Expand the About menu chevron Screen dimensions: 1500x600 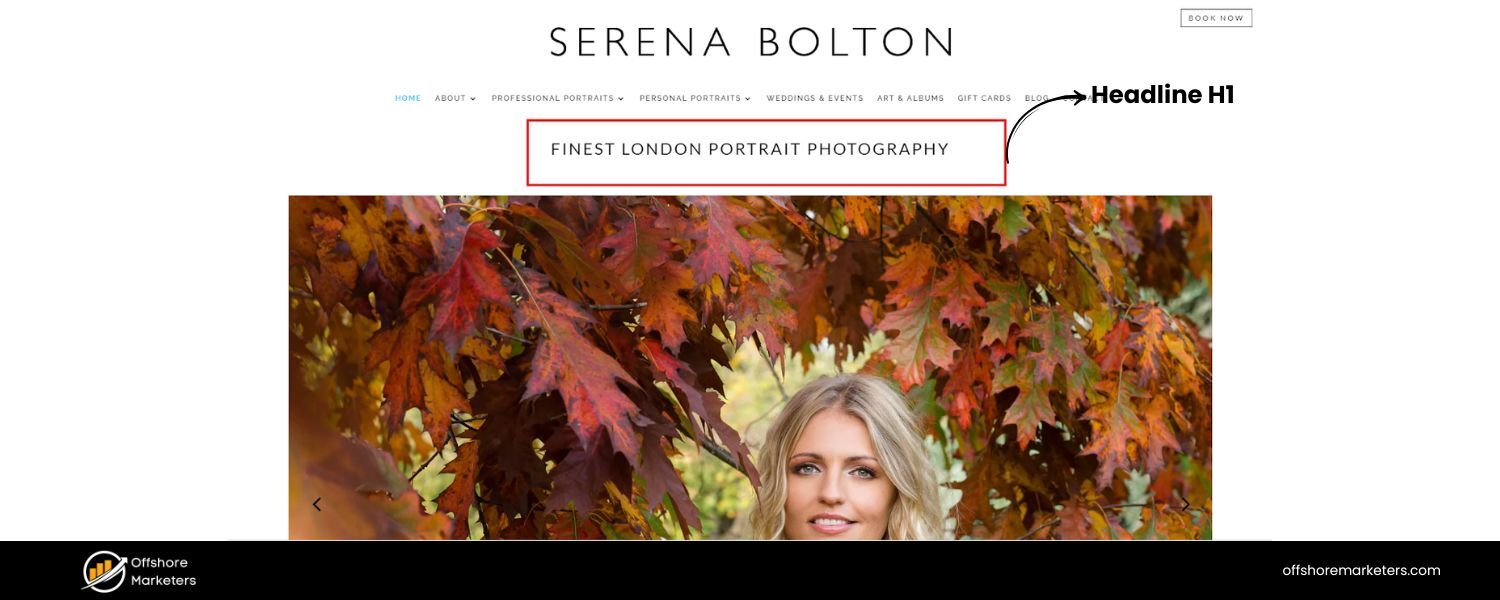click(x=473, y=99)
